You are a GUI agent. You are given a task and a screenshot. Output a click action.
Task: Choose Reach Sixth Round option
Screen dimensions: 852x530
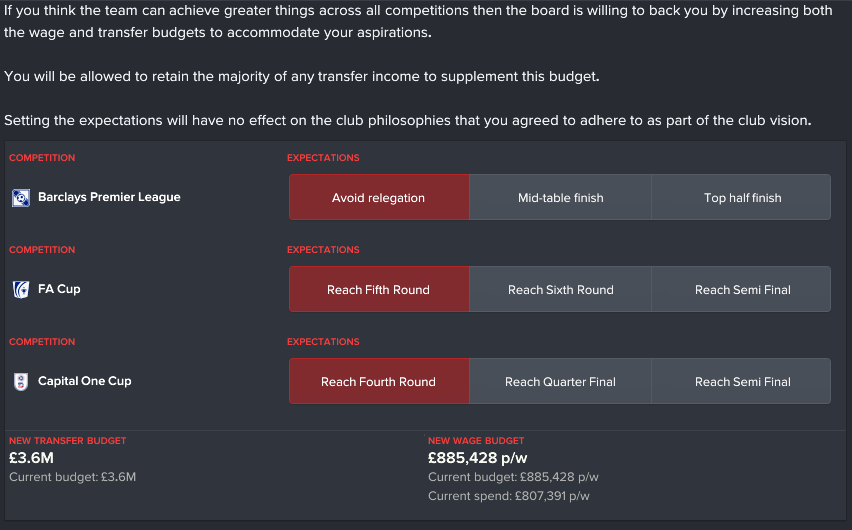tap(560, 290)
